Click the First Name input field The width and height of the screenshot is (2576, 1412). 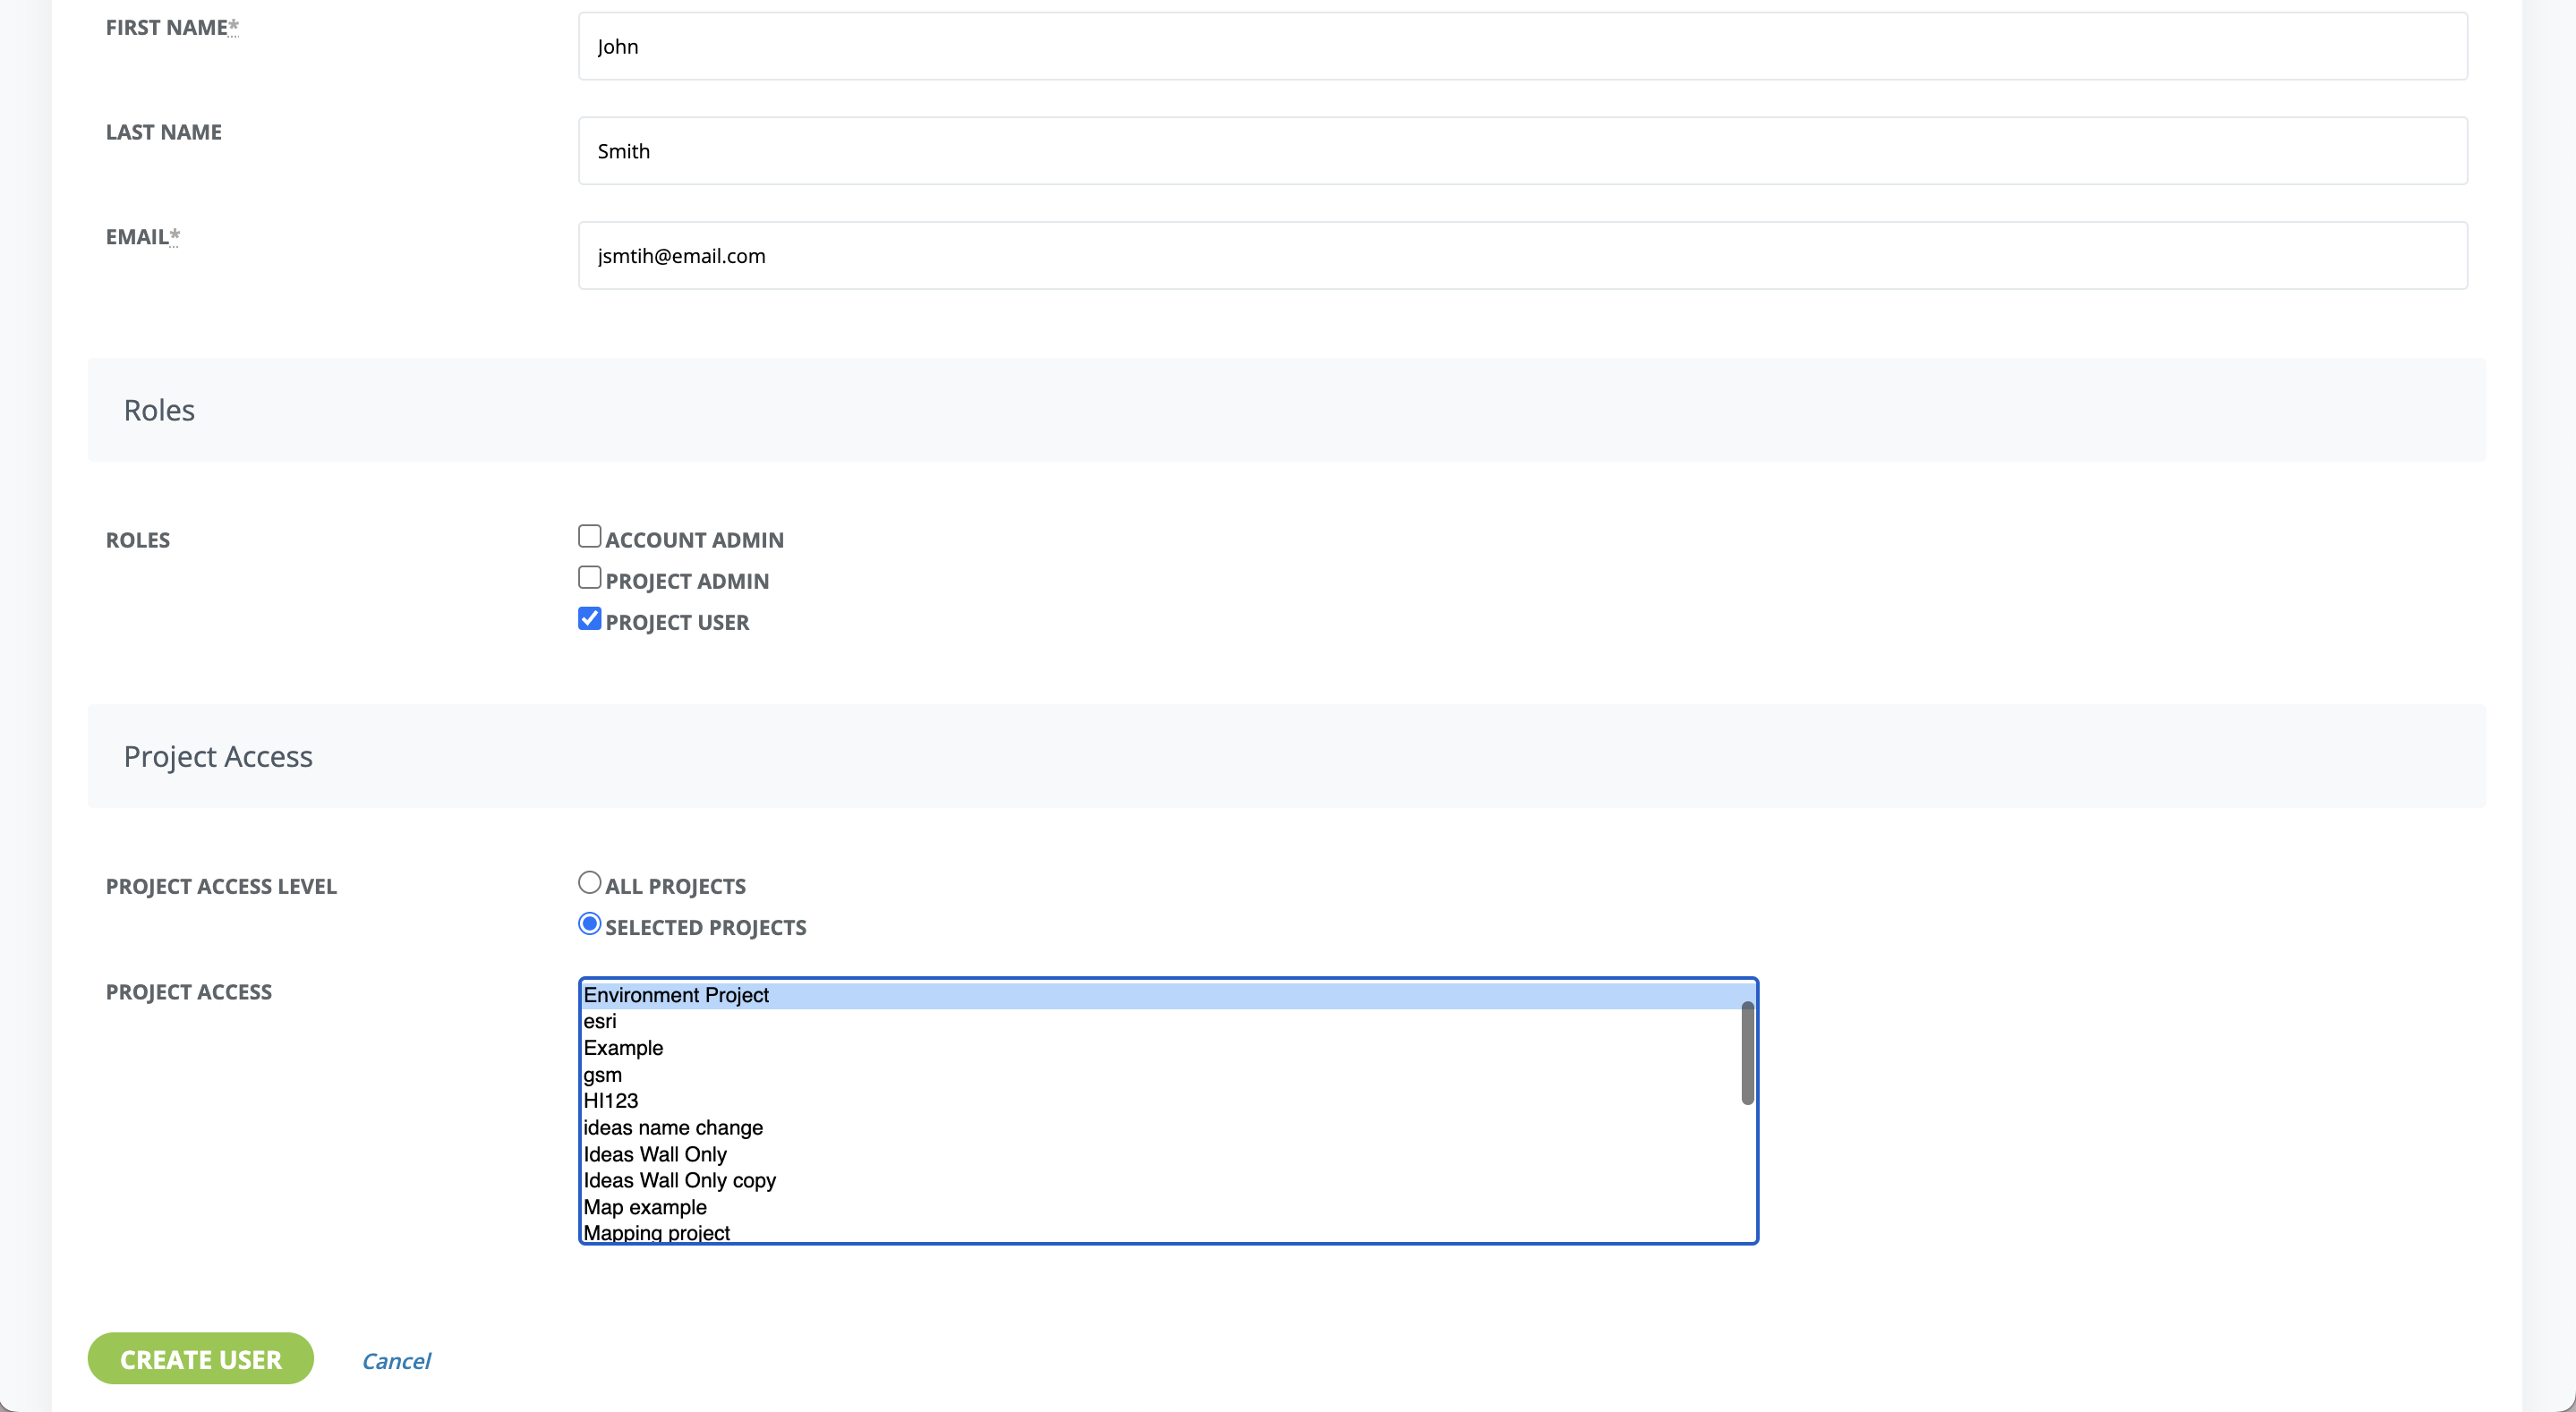pyautogui.click(x=1522, y=46)
